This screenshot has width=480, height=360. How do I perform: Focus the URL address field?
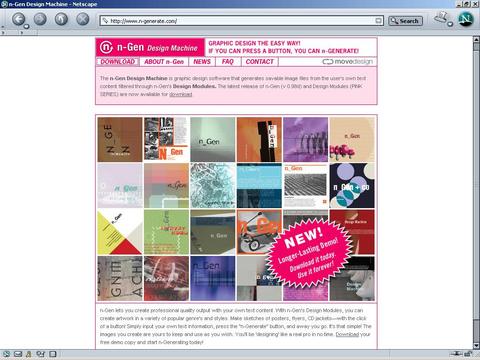241,21
